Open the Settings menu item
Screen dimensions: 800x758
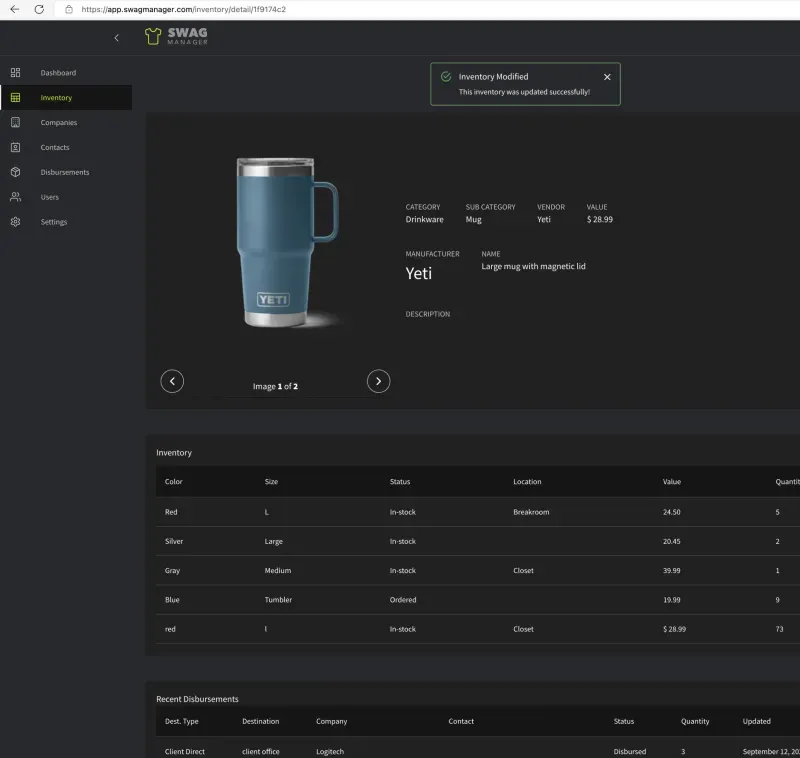pos(54,222)
